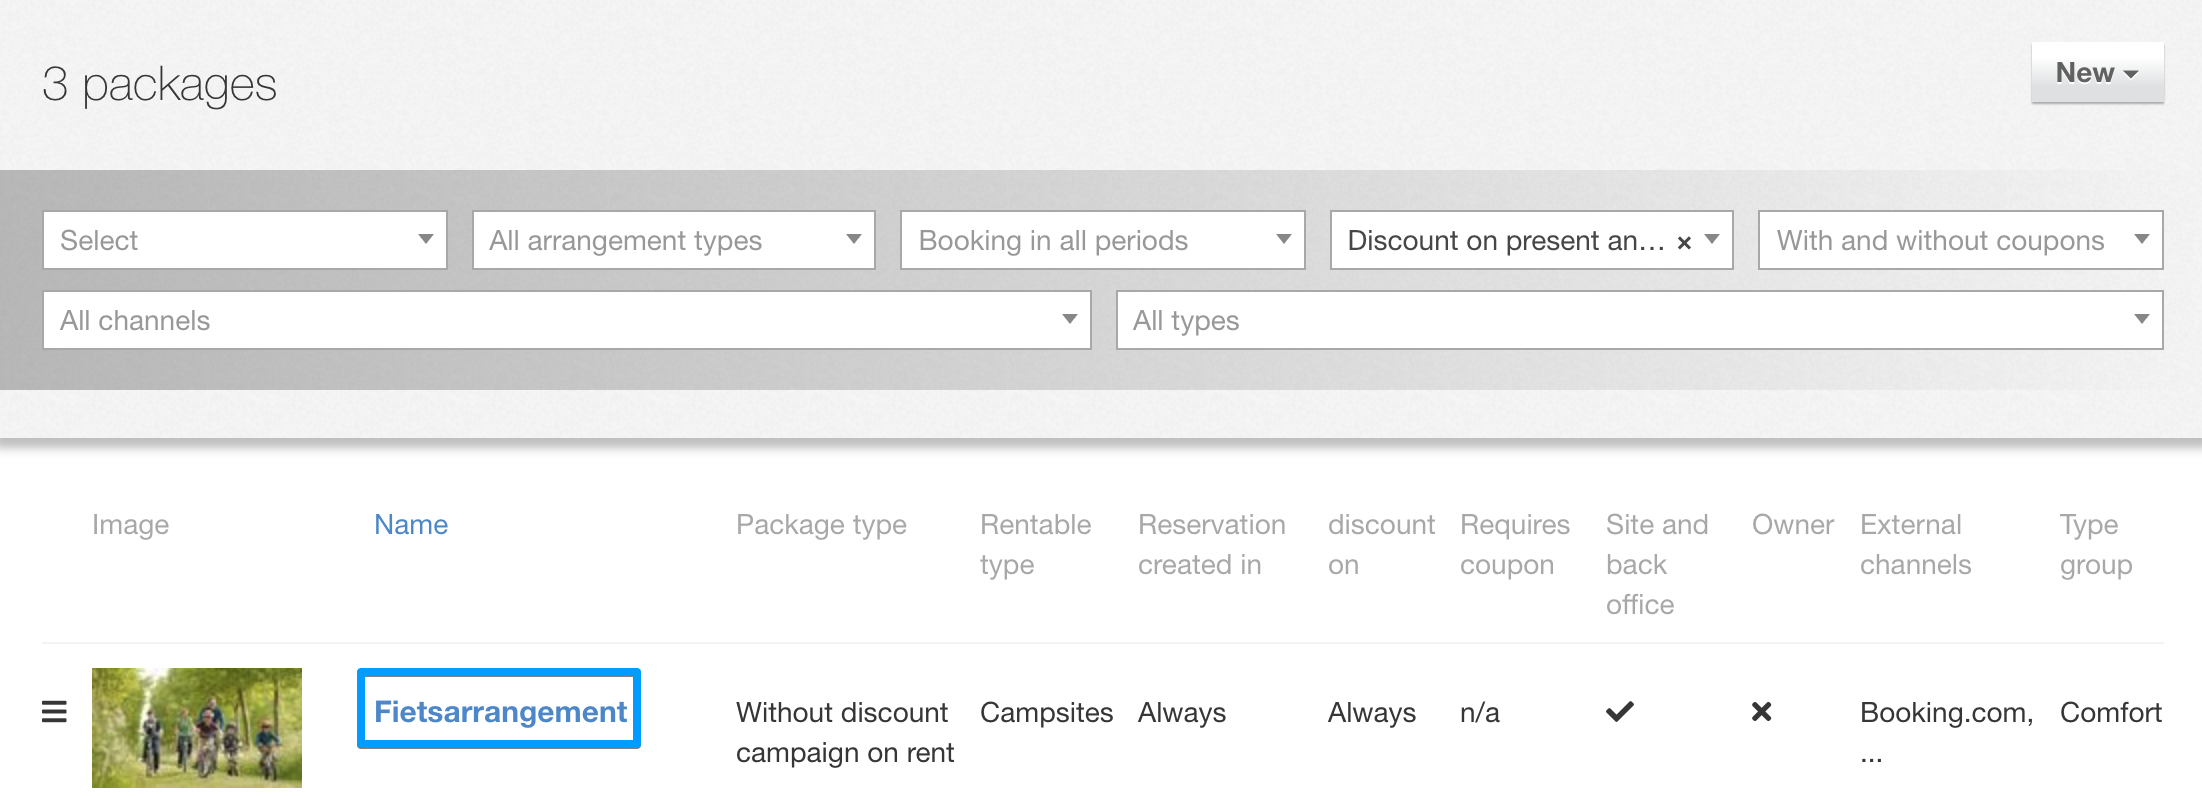This screenshot has height=796, width=2202.
Task: Open the Fietsarrangement package link
Action: point(500,712)
